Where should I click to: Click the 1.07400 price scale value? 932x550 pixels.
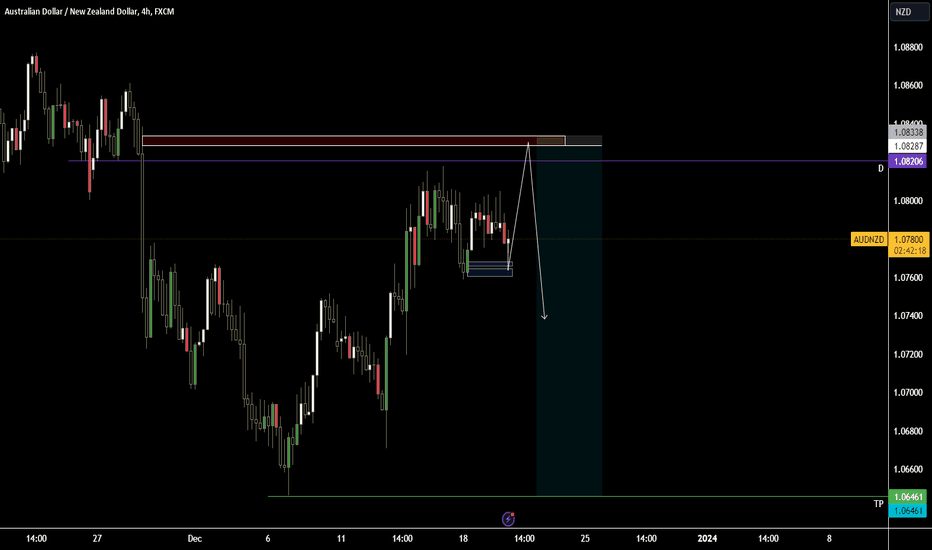click(908, 316)
